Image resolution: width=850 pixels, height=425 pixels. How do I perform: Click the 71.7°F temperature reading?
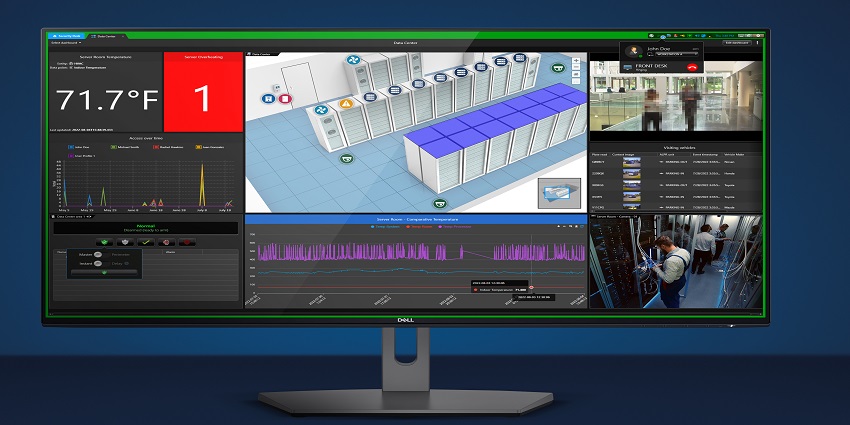coord(107,99)
